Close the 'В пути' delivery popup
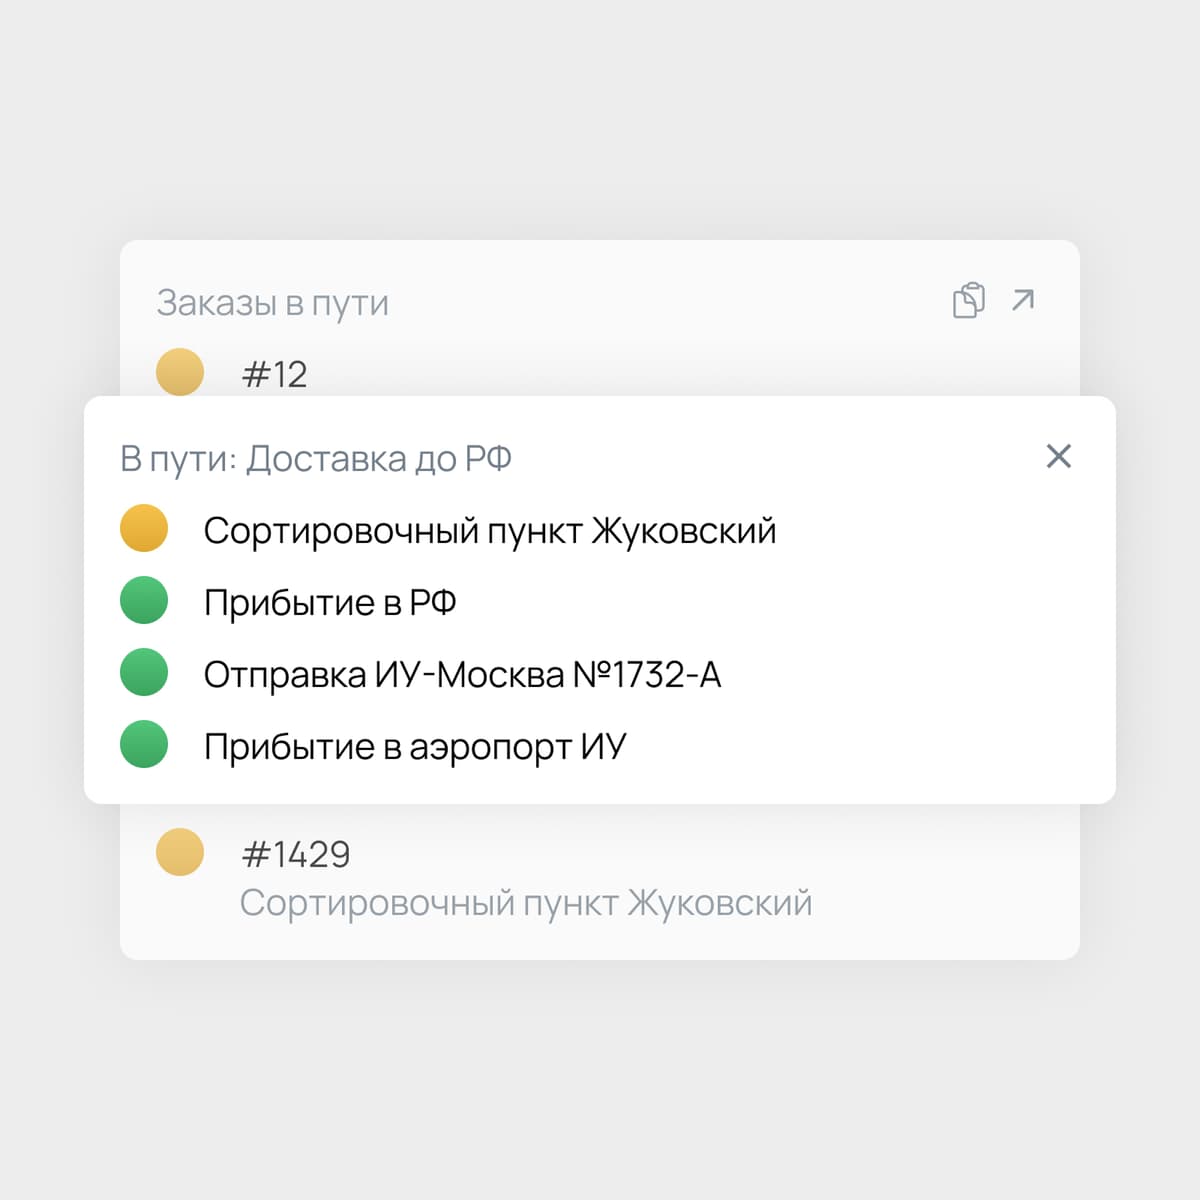The height and width of the screenshot is (1200, 1200). click(x=1058, y=456)
